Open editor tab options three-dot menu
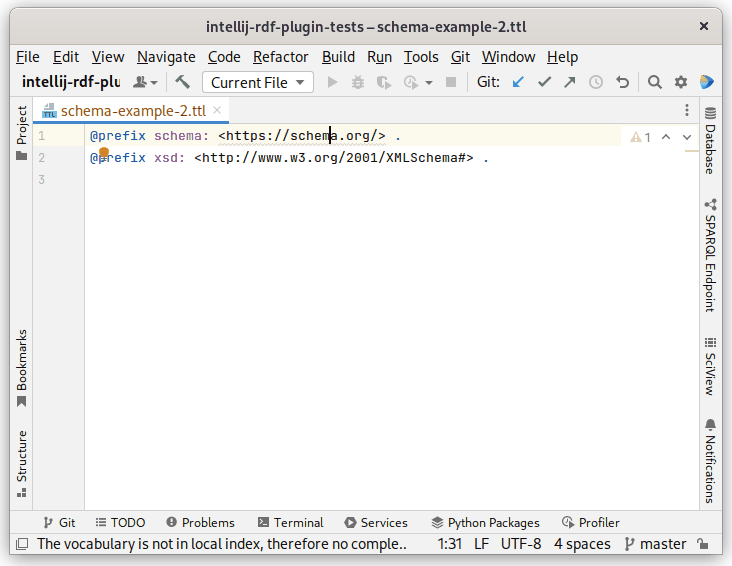732x566 pixels. (x=687, y=110)
